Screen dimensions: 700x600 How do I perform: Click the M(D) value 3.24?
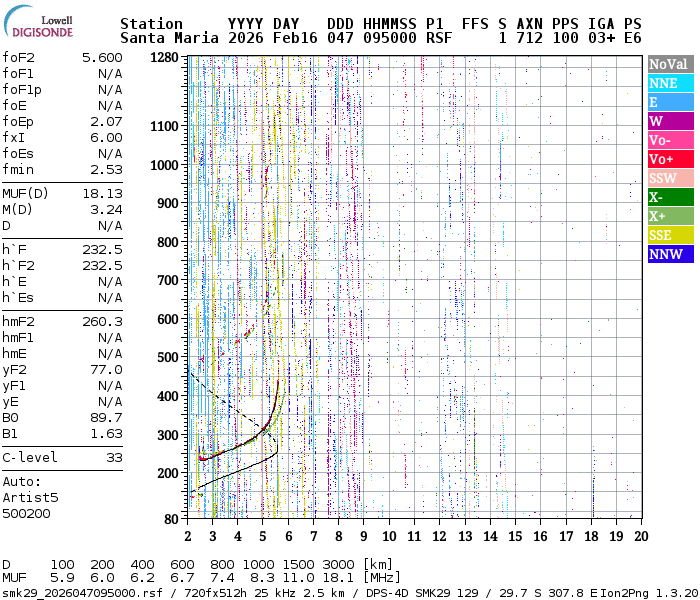coord(106,209)
